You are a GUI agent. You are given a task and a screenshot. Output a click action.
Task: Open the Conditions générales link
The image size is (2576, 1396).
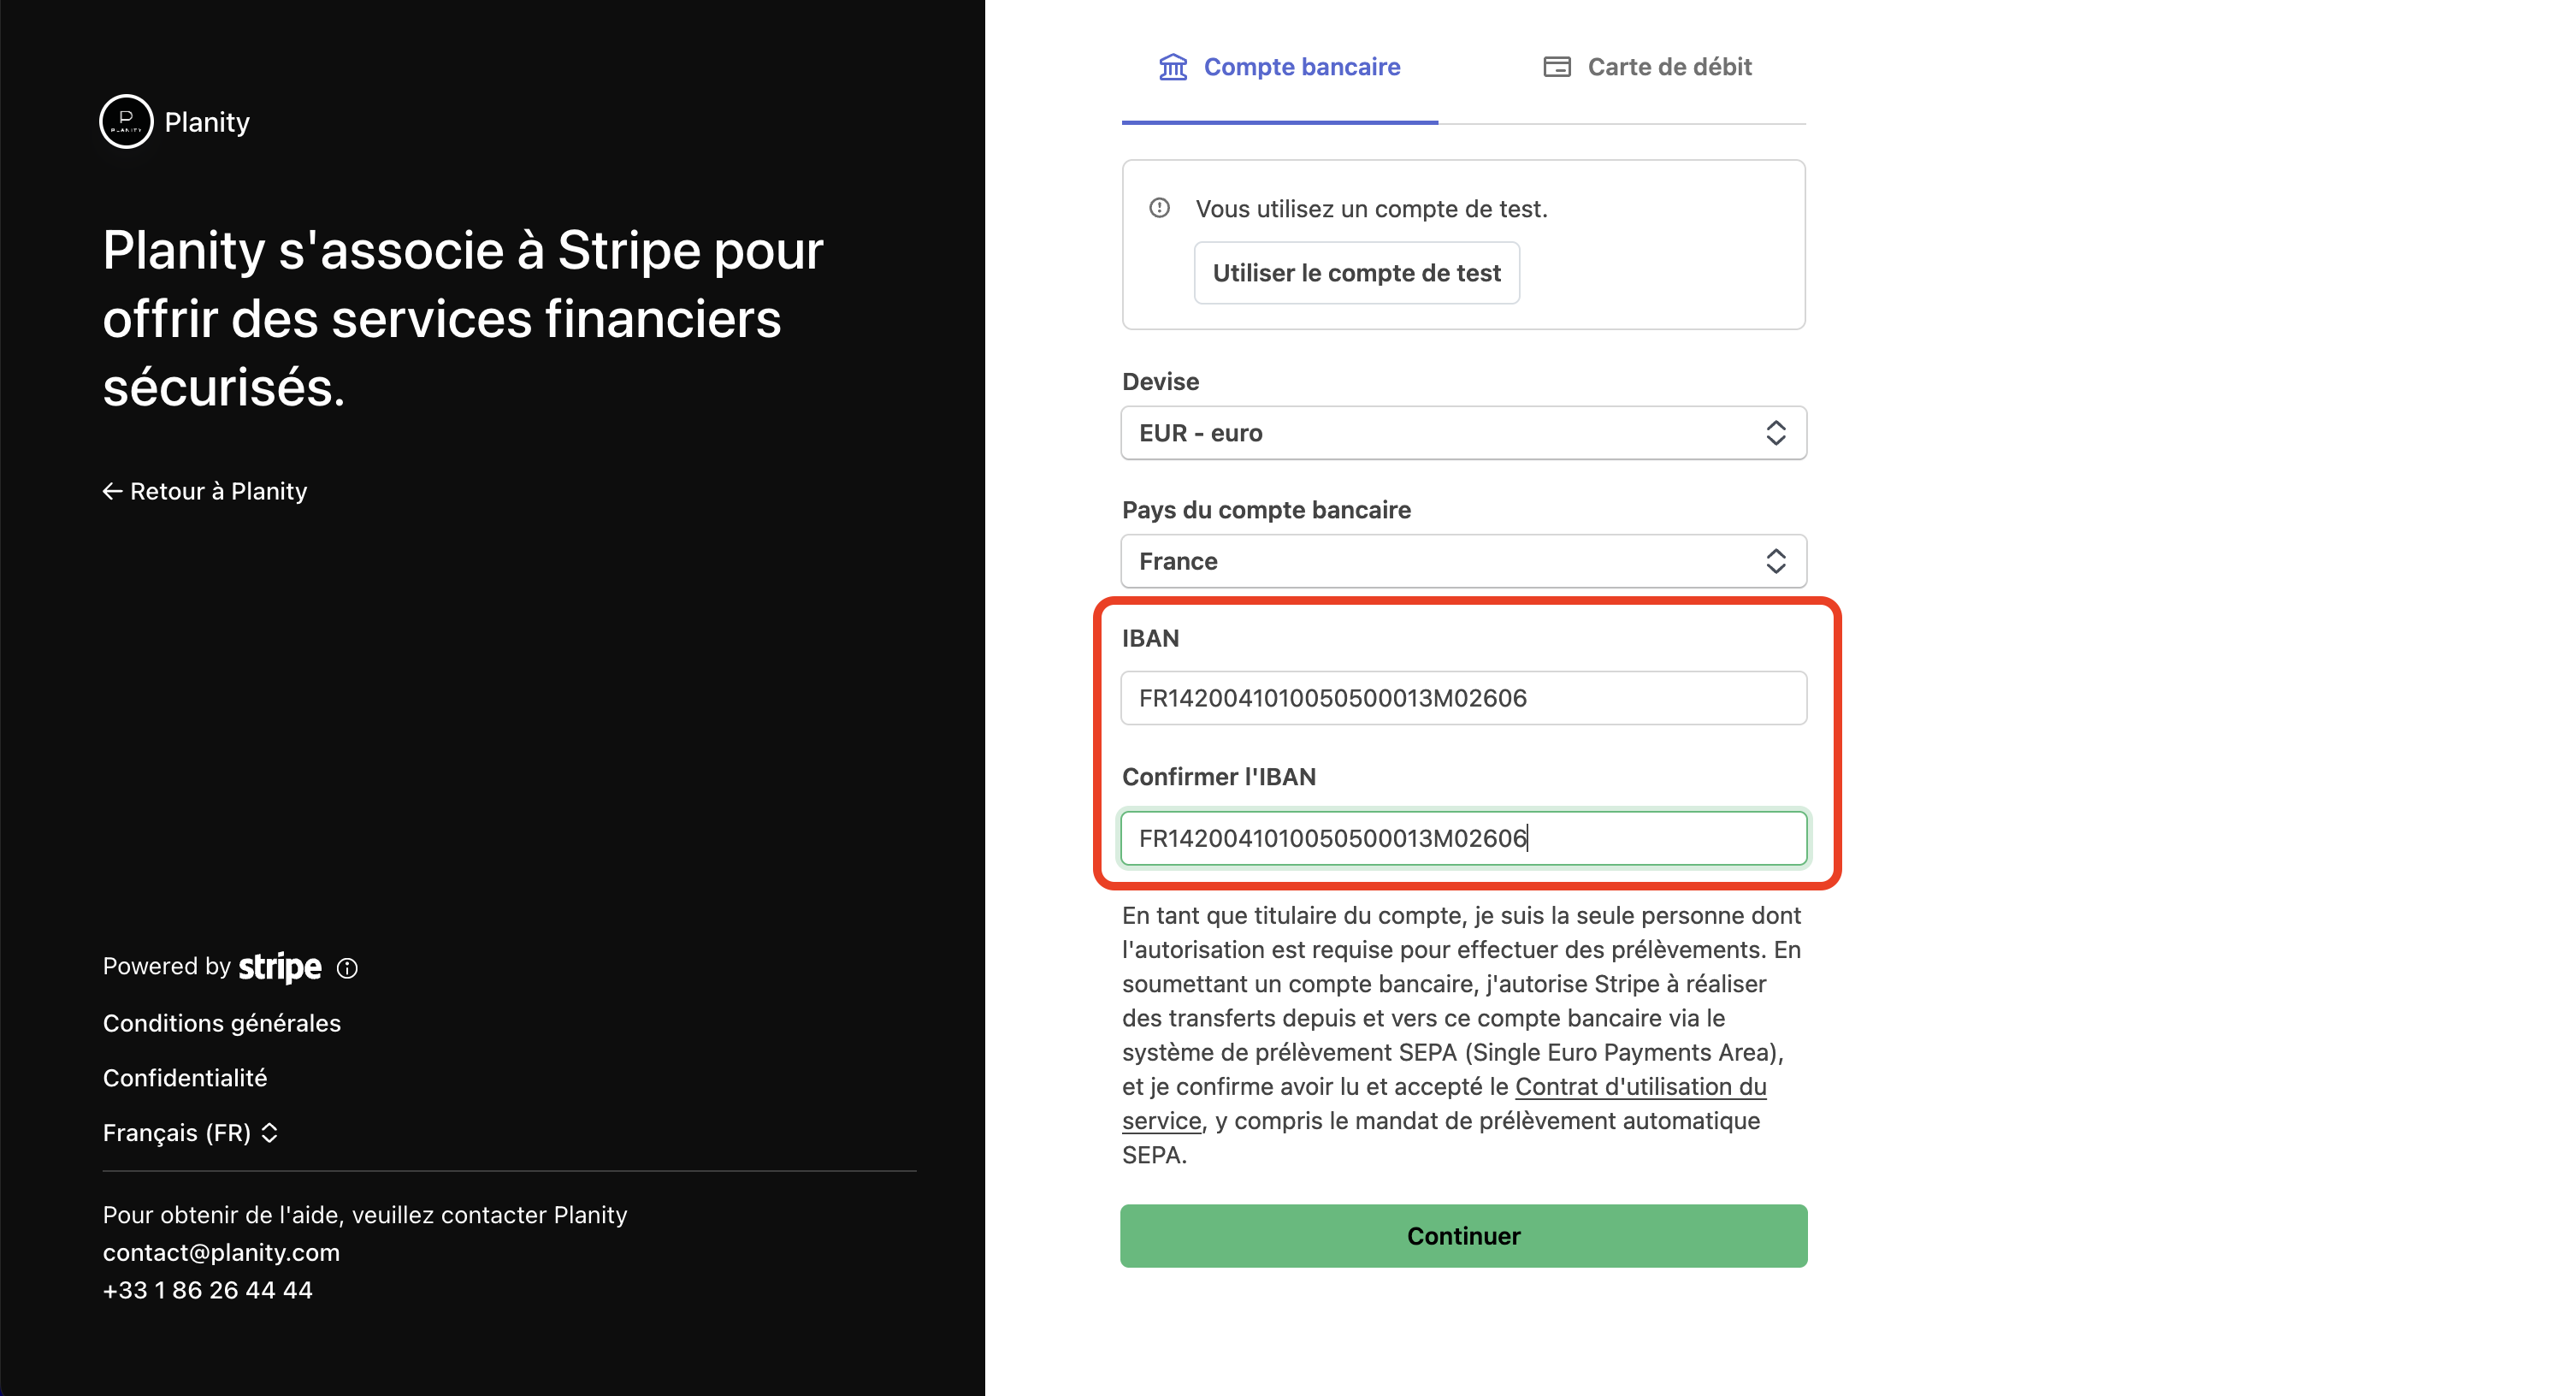point(222,1023)
